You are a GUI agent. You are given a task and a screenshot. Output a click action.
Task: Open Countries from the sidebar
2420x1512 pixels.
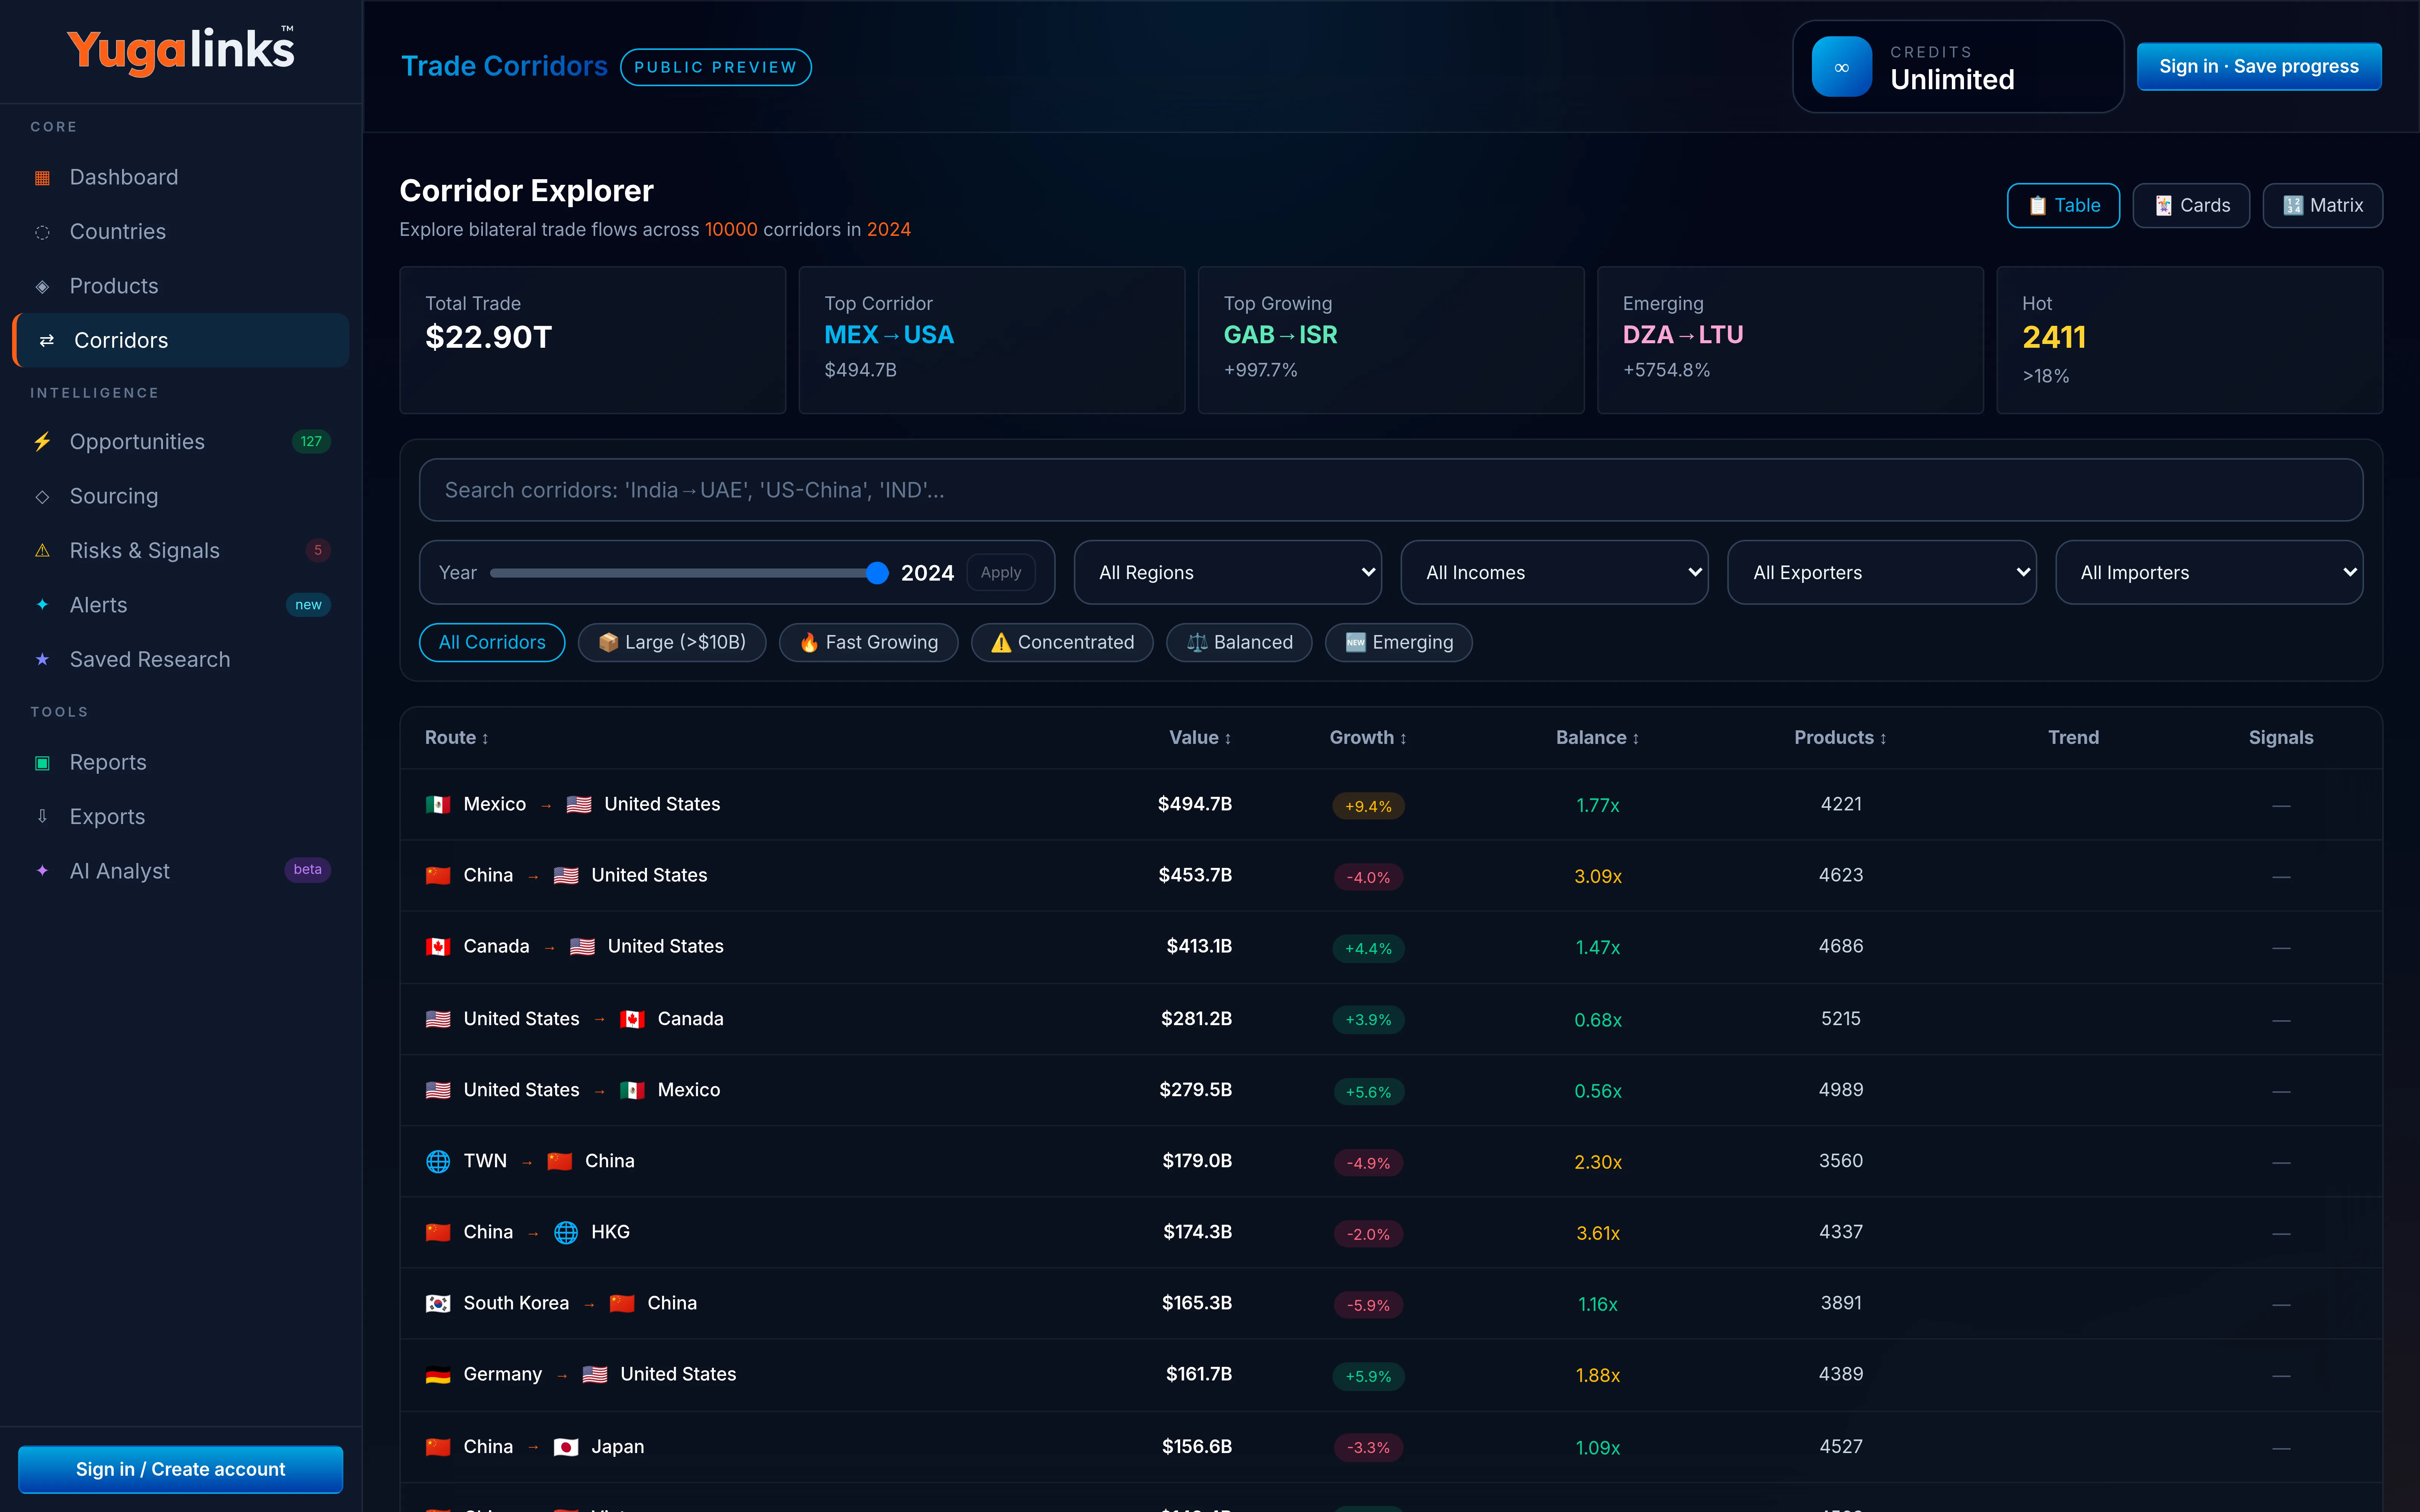pyautogui.click(x=181, y=232)
